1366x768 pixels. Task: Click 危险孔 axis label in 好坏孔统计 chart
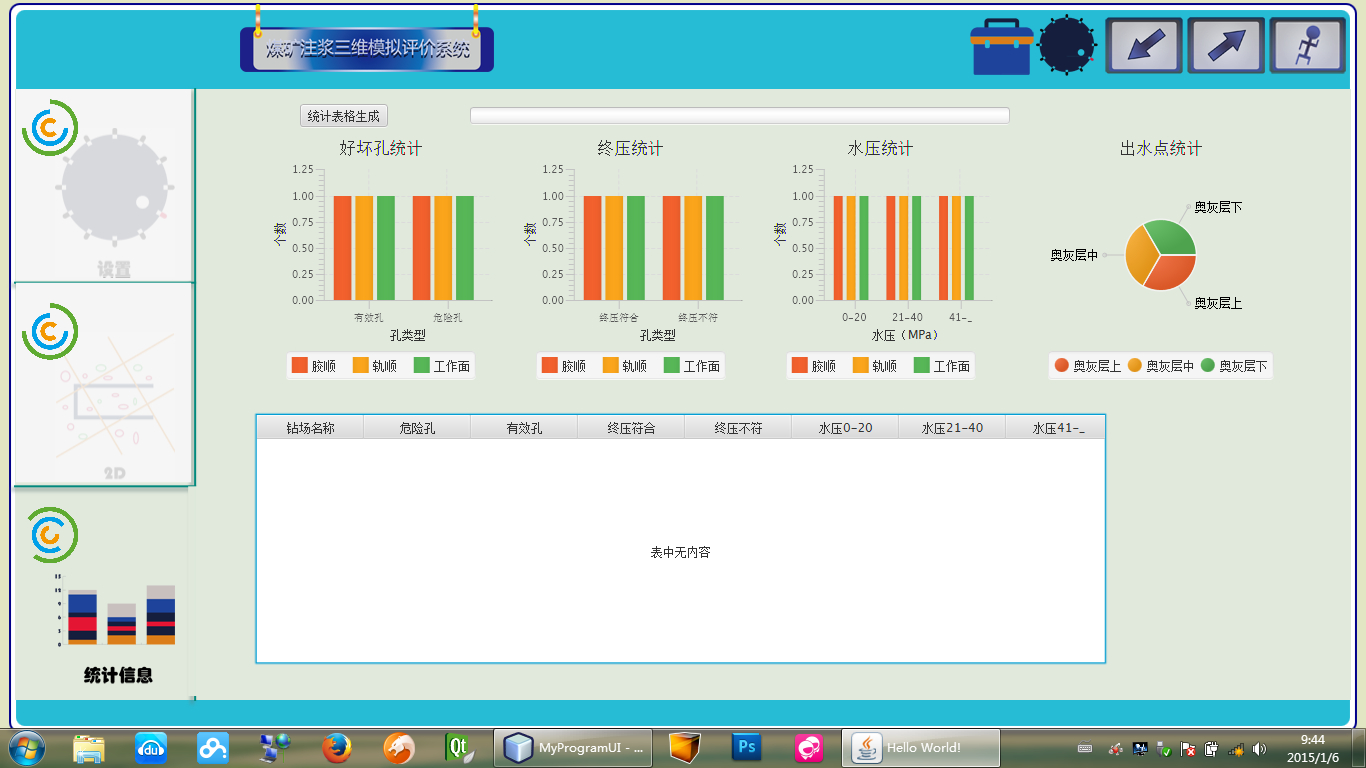(447, 318)
